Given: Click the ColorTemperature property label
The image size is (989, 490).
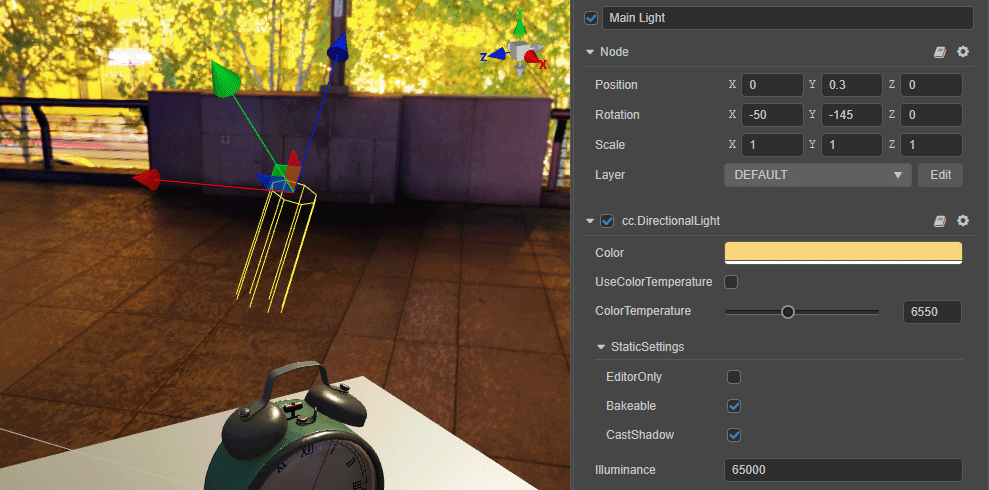Looking at the screenshot, I should [643, 312].
